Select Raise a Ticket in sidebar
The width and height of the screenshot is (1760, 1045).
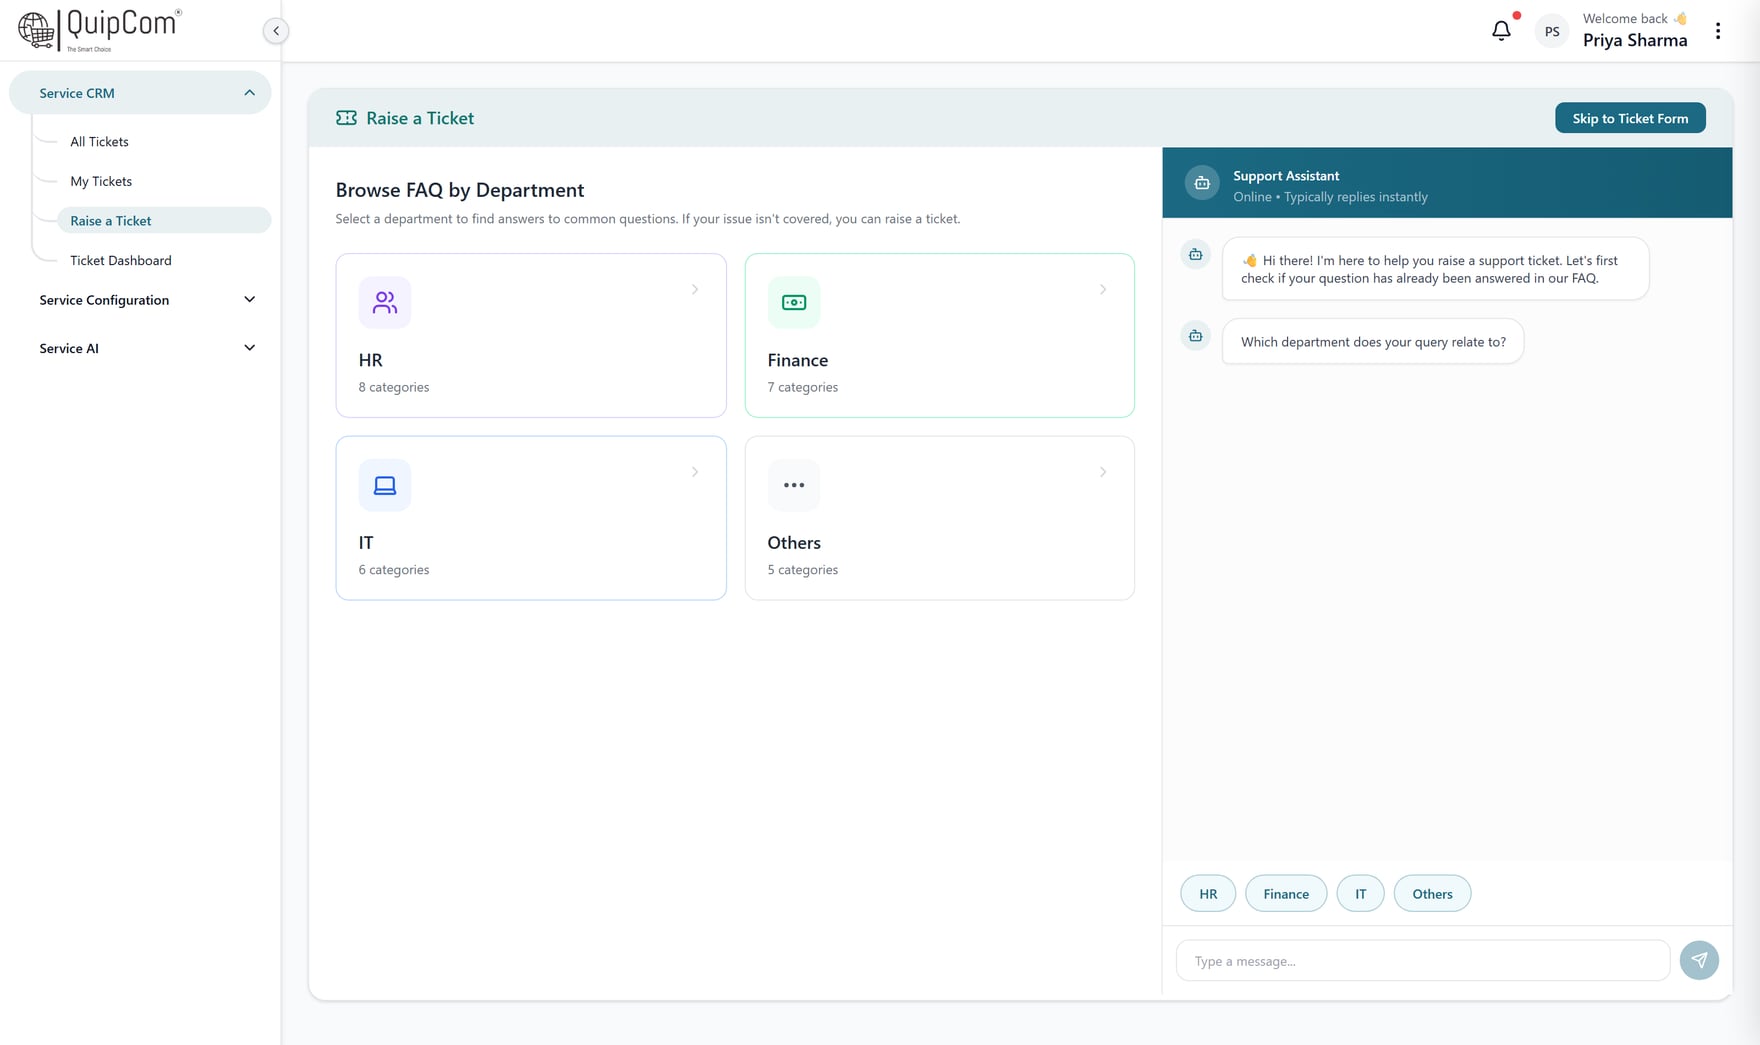point(163,220)
